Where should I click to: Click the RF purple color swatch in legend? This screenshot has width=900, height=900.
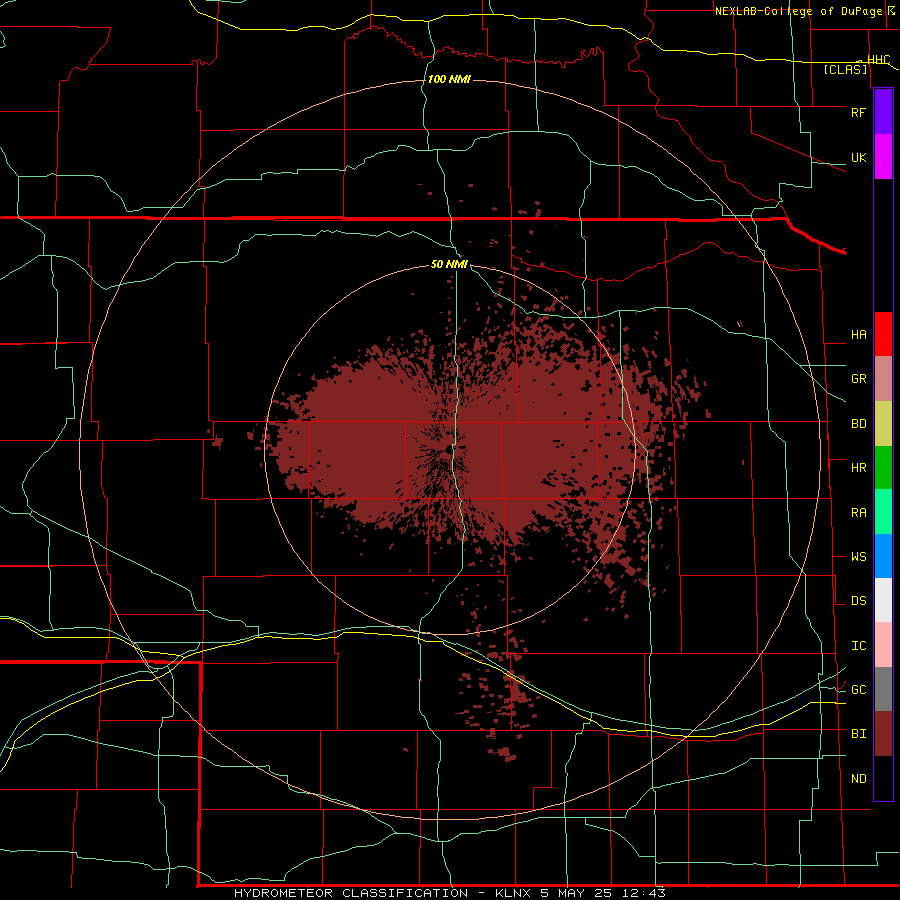[x=883, y=112]
